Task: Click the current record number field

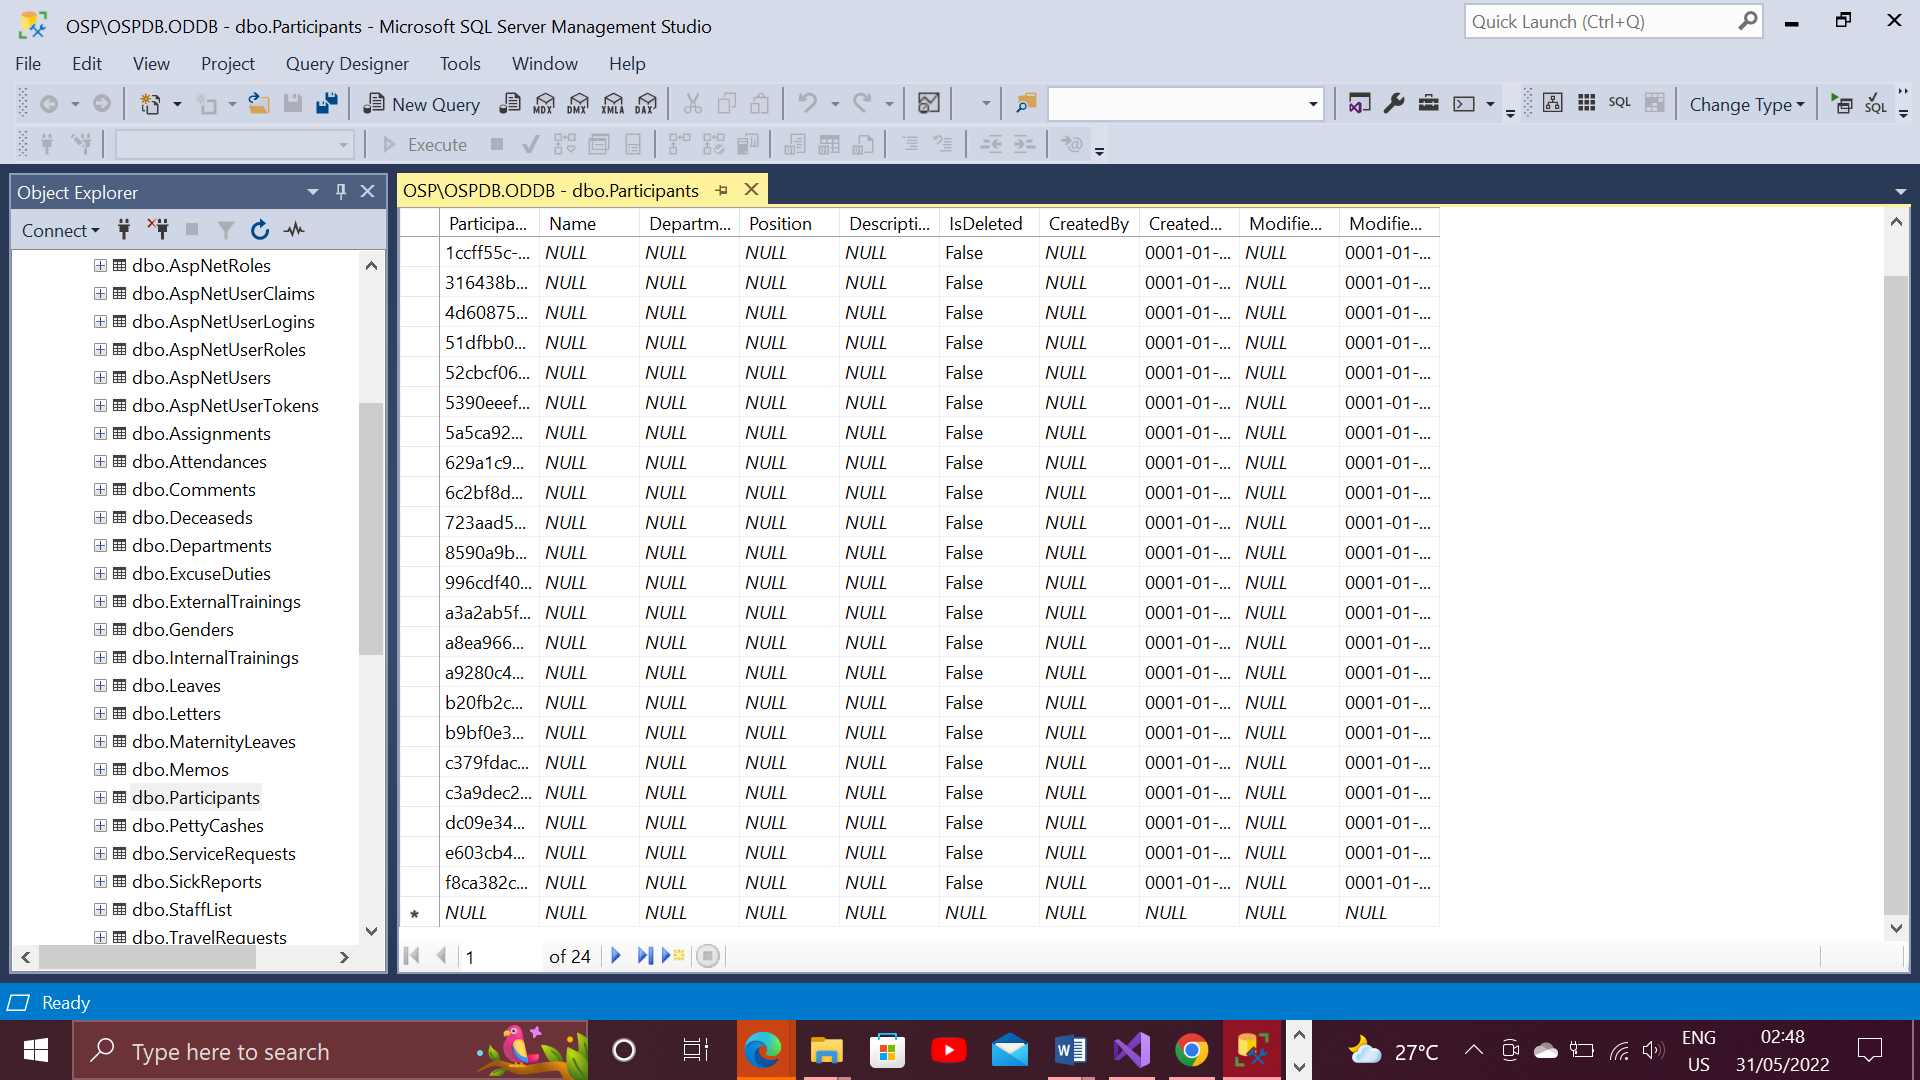Action: (x=500, y=956)
